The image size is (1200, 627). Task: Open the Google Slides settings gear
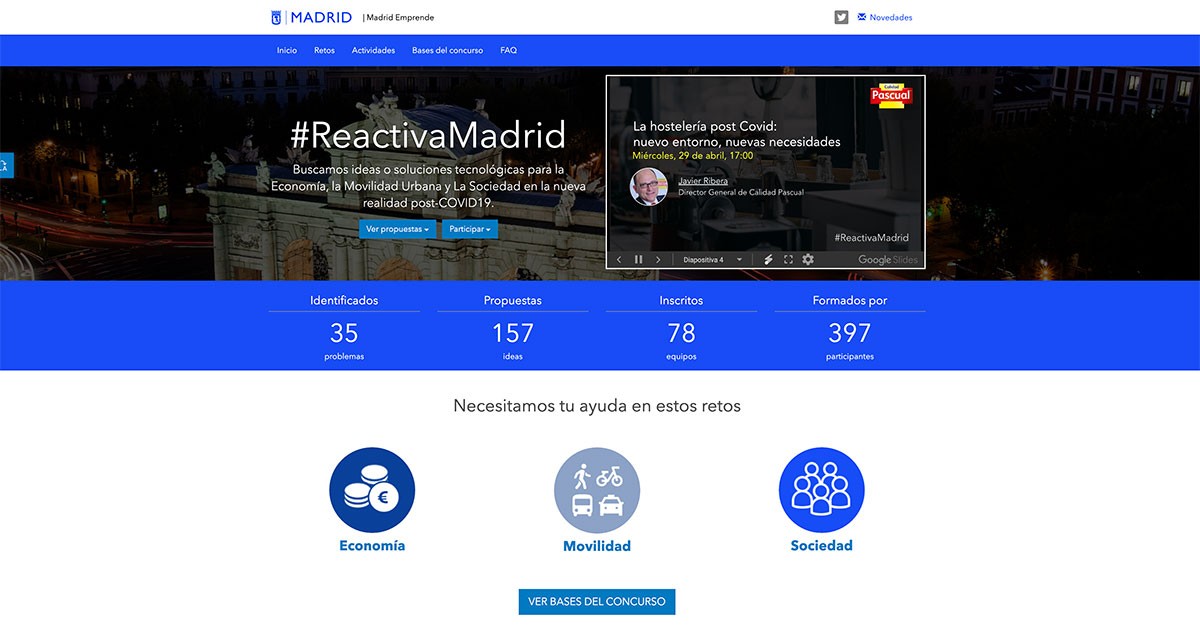(807, 258)
